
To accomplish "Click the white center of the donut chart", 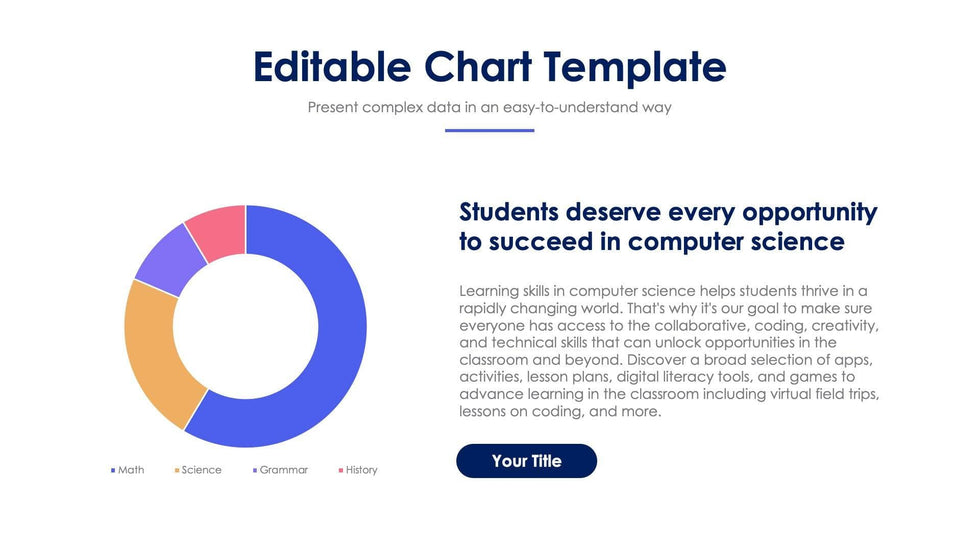I will (245, 327).
